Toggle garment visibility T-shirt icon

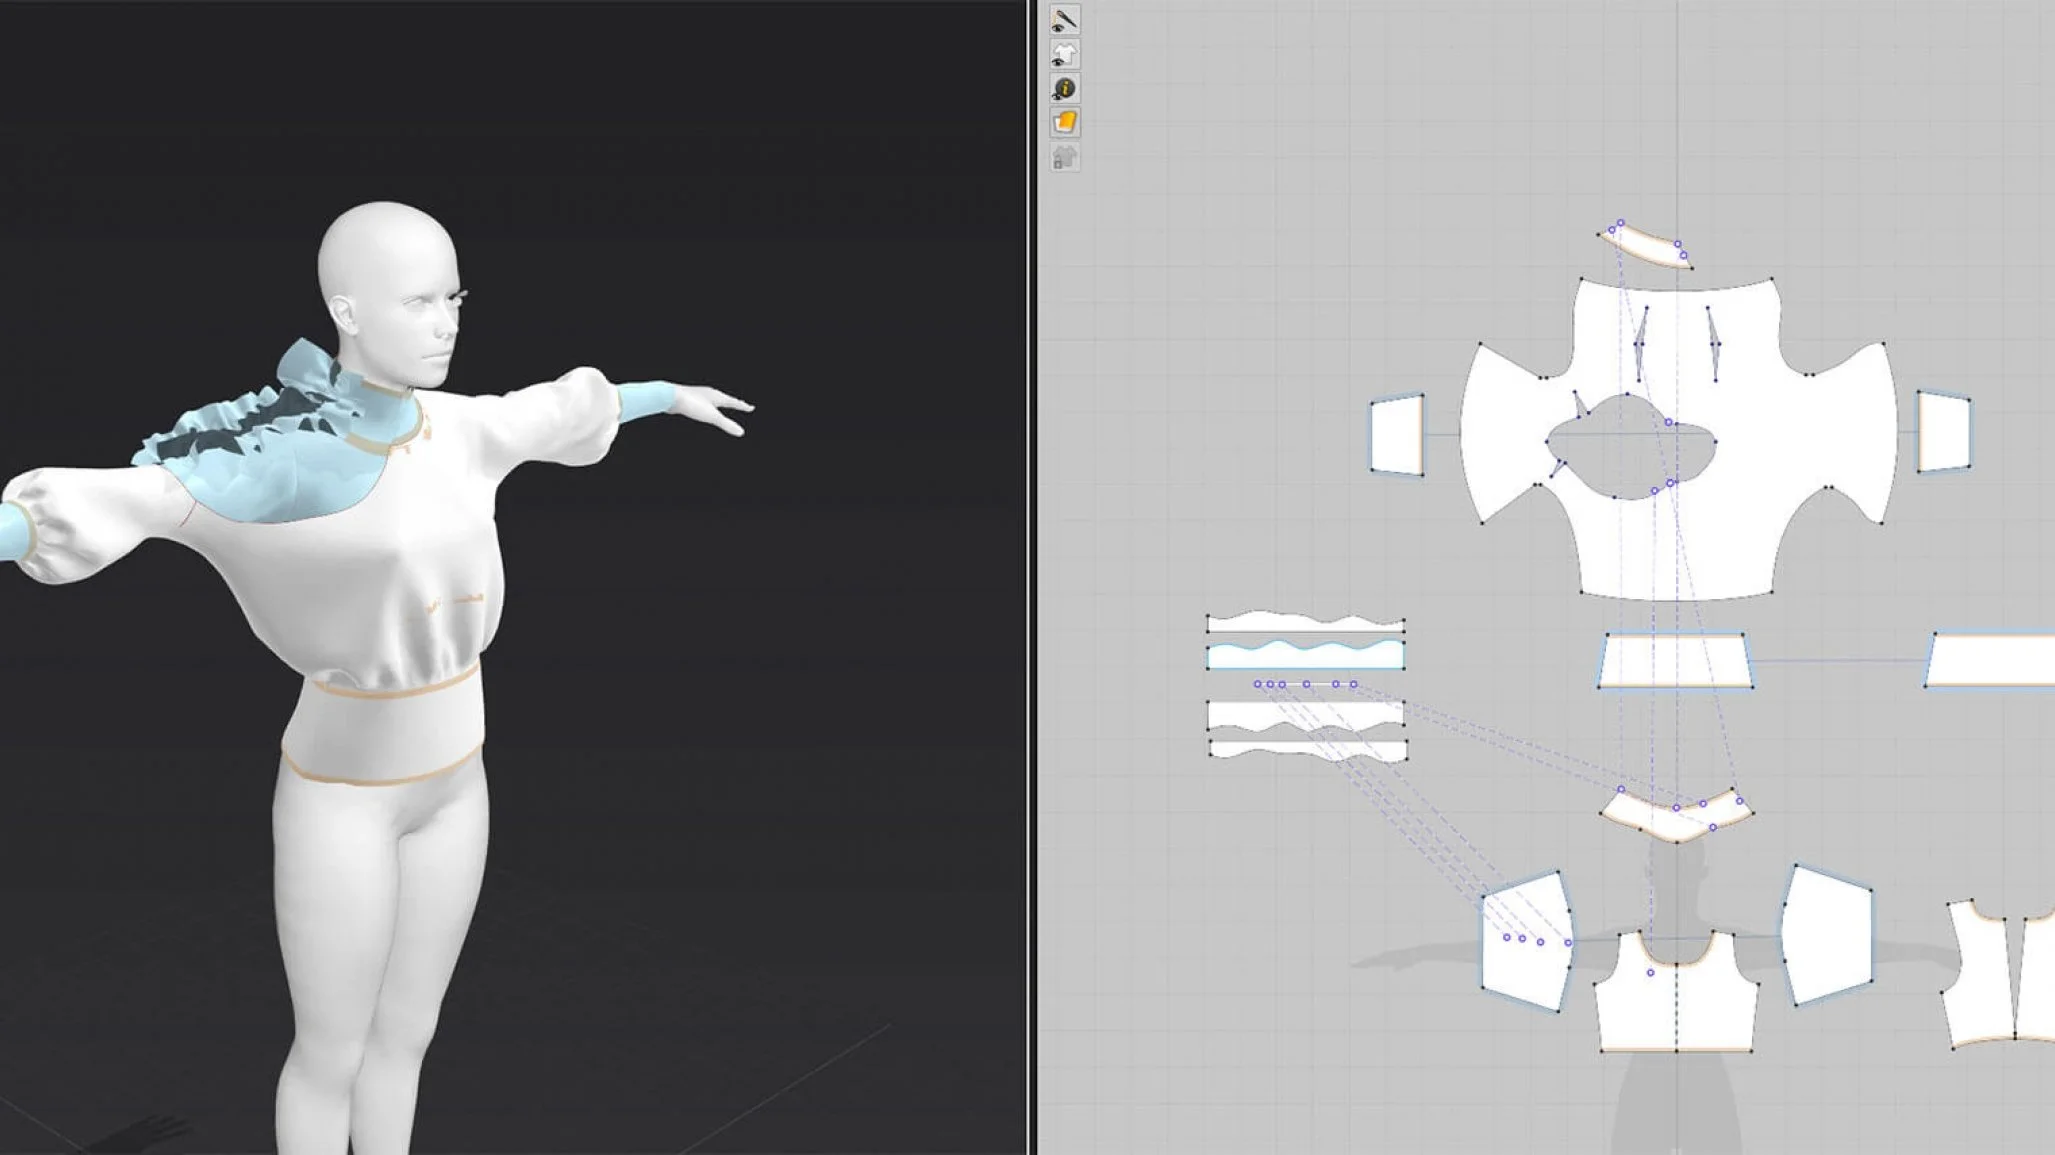tap(1064, 54)
